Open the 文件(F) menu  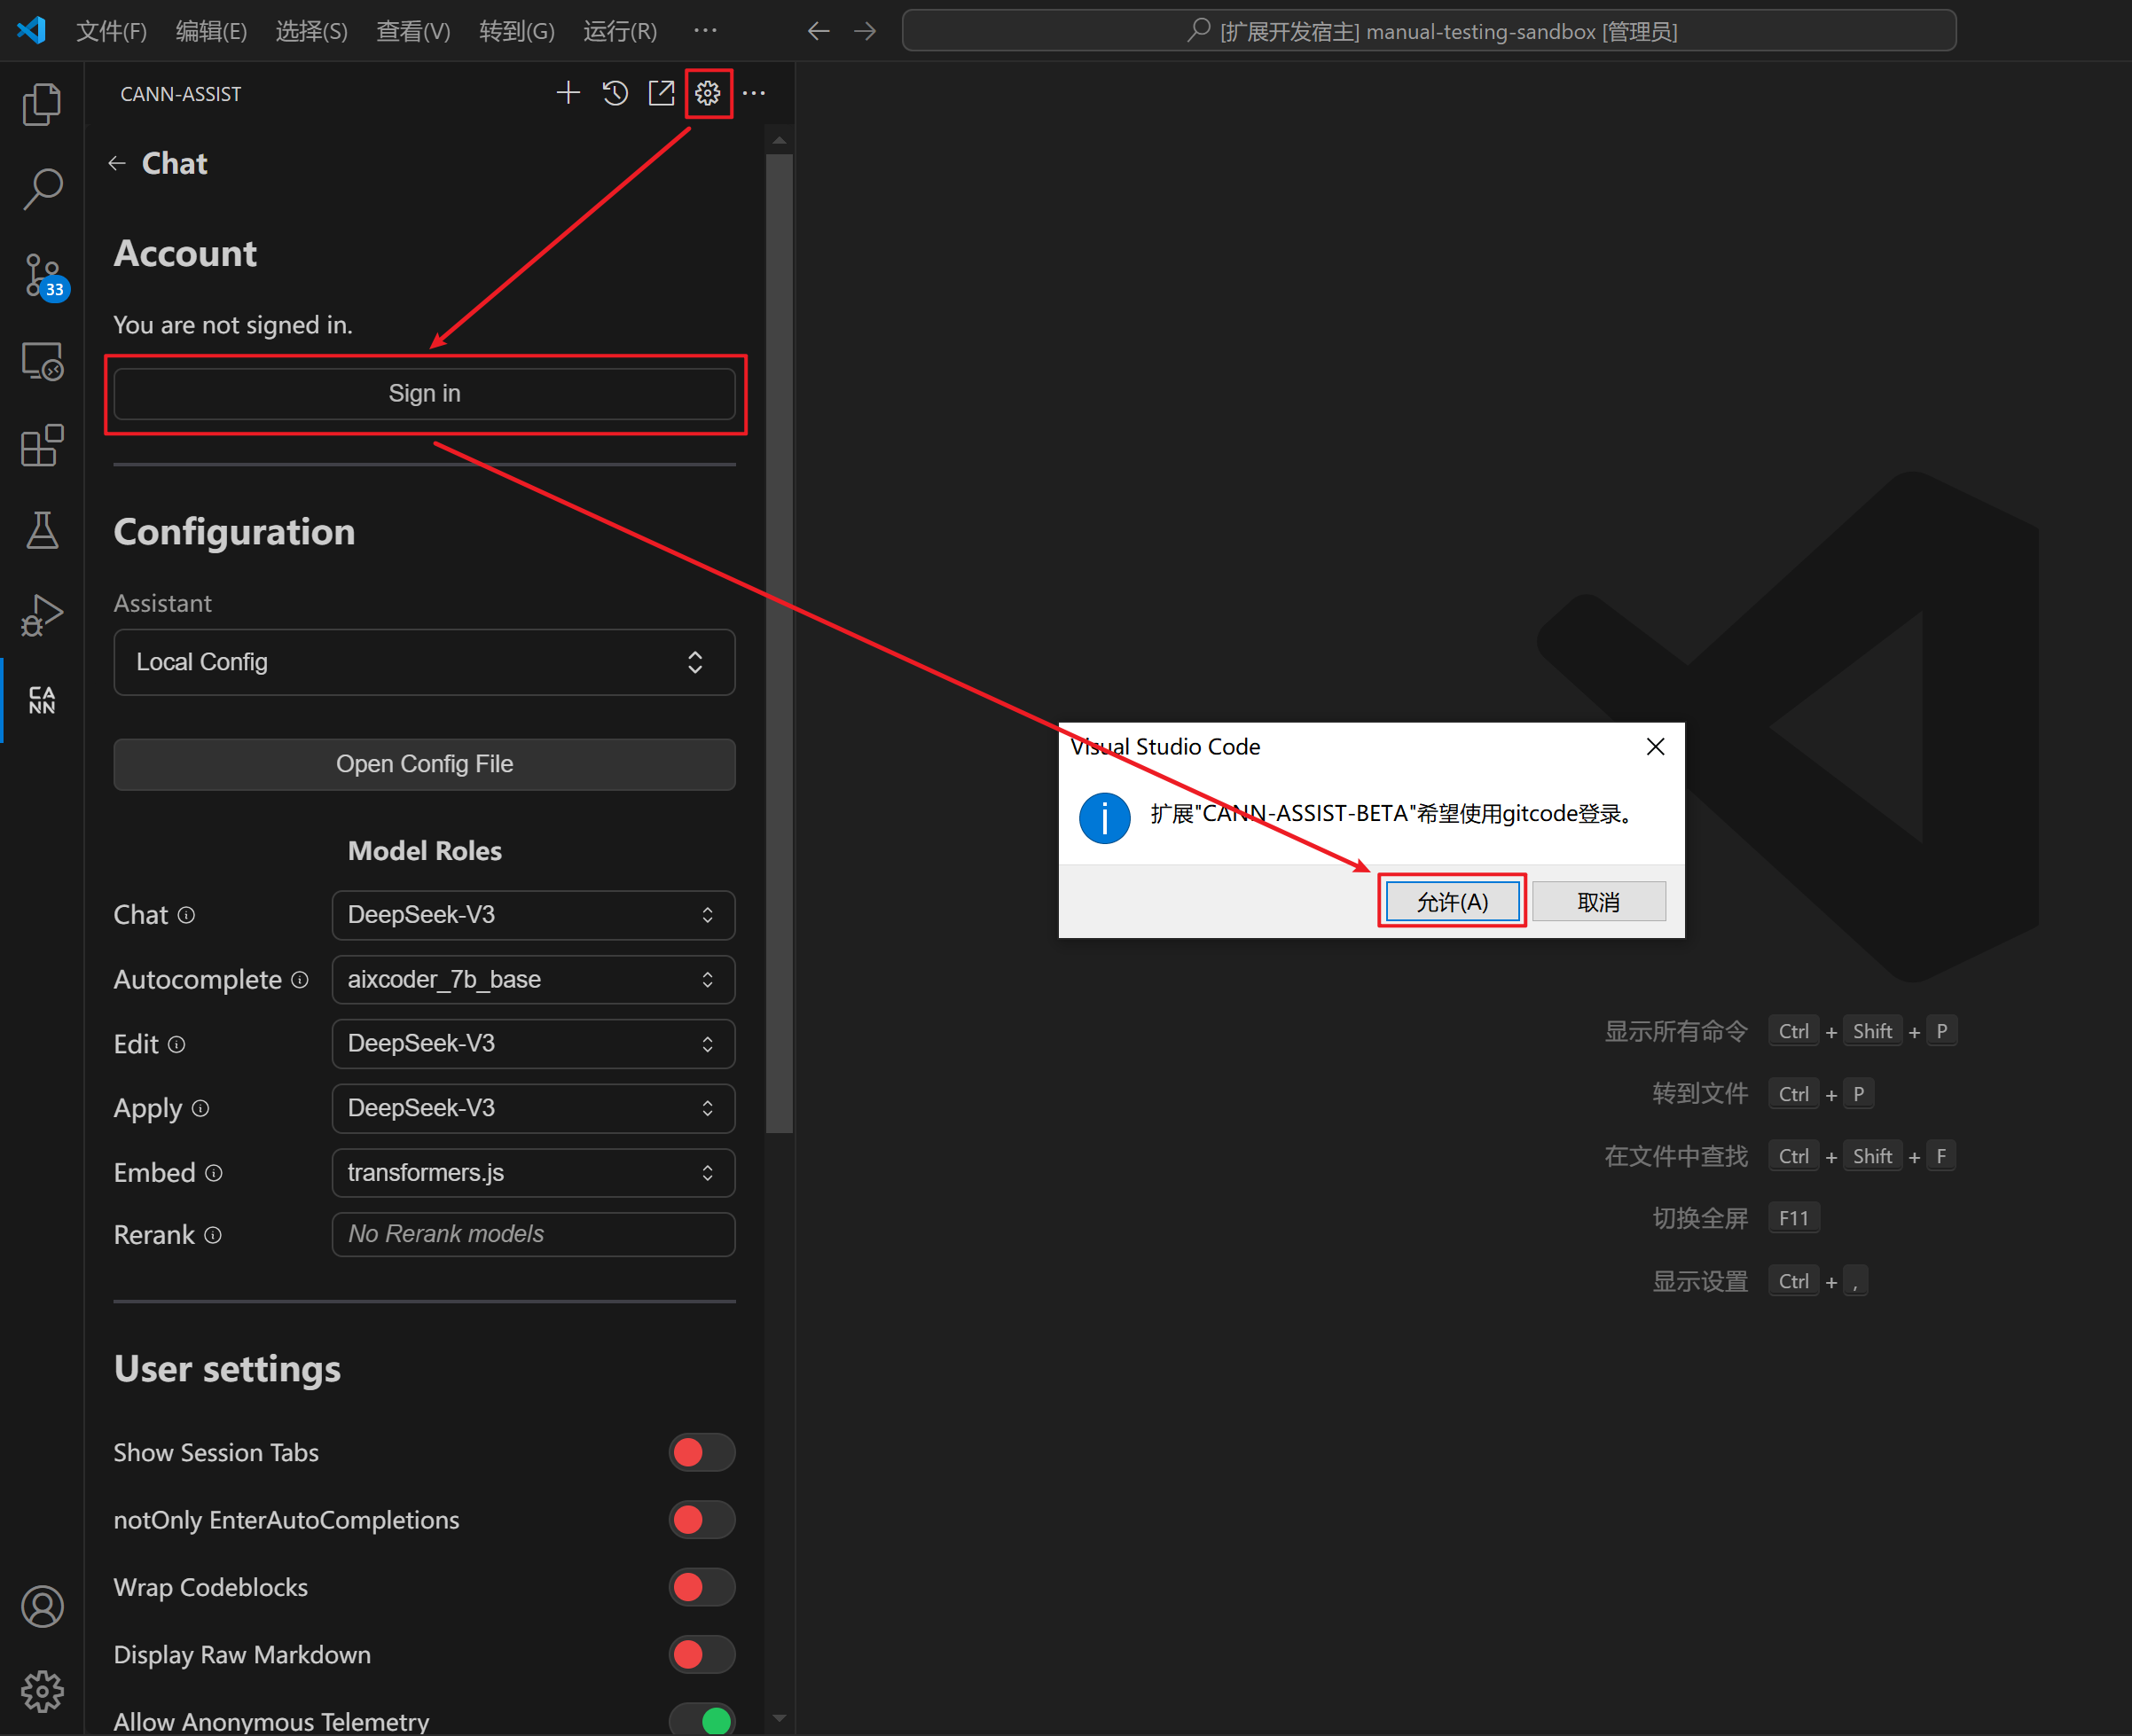[x=111, y=31]
